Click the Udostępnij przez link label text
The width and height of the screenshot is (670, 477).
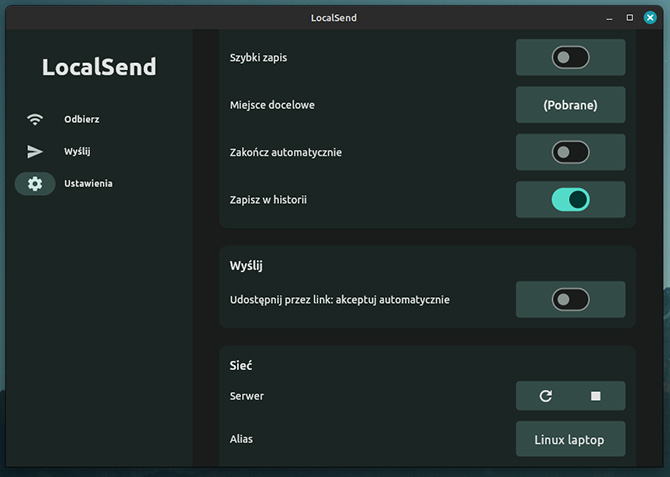[x=339, y=300]
